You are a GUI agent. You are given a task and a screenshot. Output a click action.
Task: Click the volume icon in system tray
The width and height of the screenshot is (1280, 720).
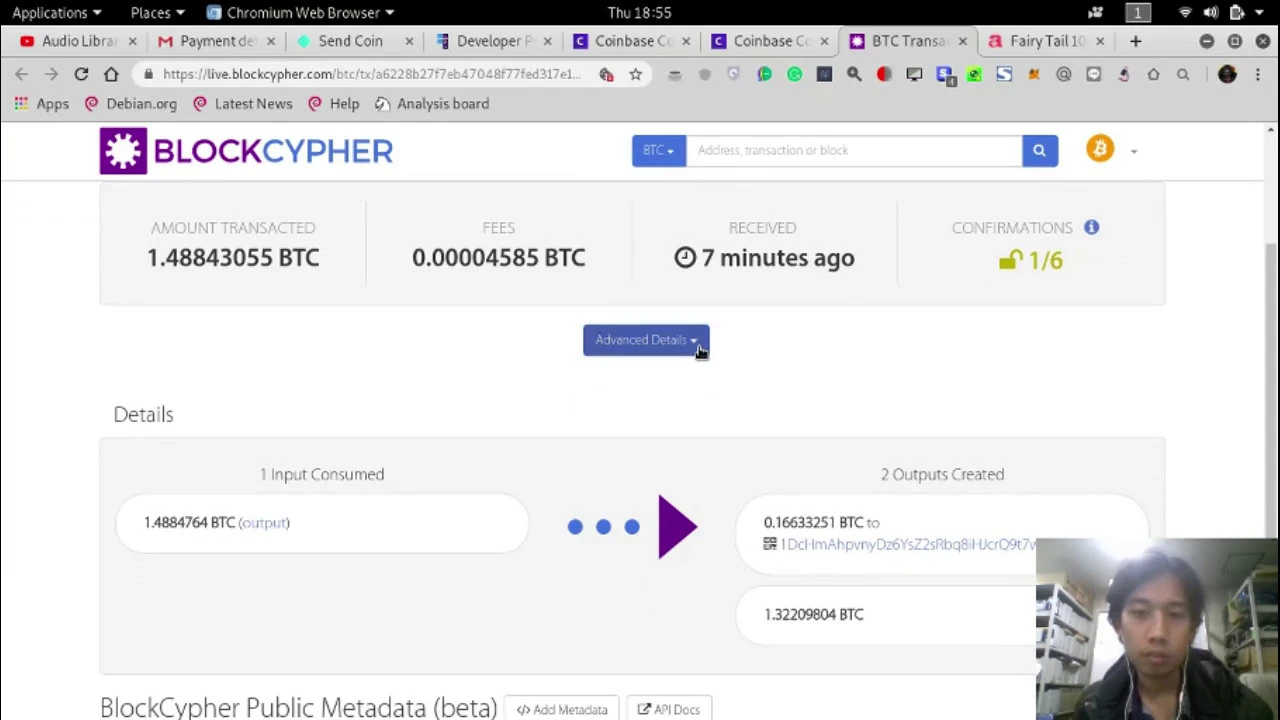point(1211,13)
